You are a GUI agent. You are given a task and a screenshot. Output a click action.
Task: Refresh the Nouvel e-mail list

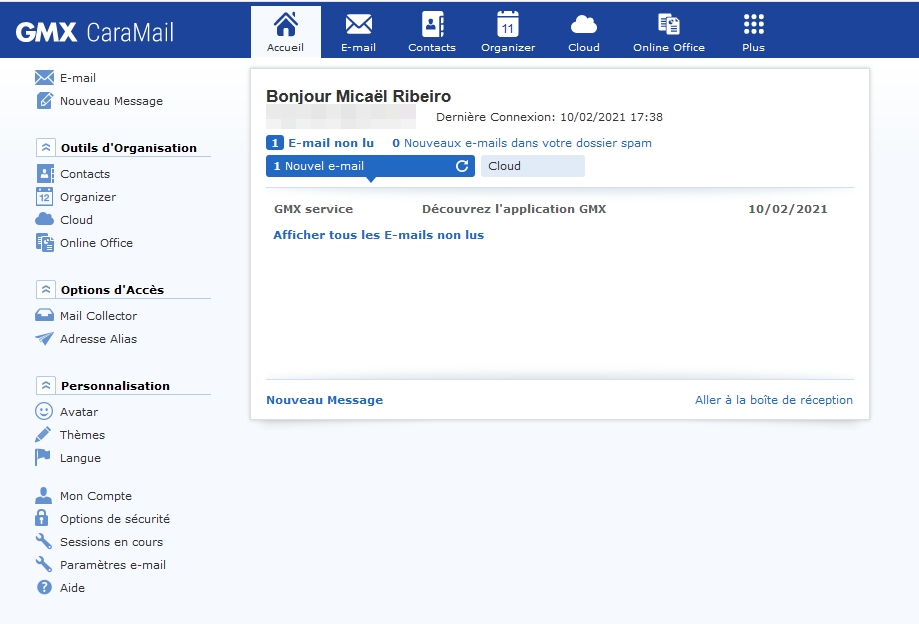(x=462, y=166)
